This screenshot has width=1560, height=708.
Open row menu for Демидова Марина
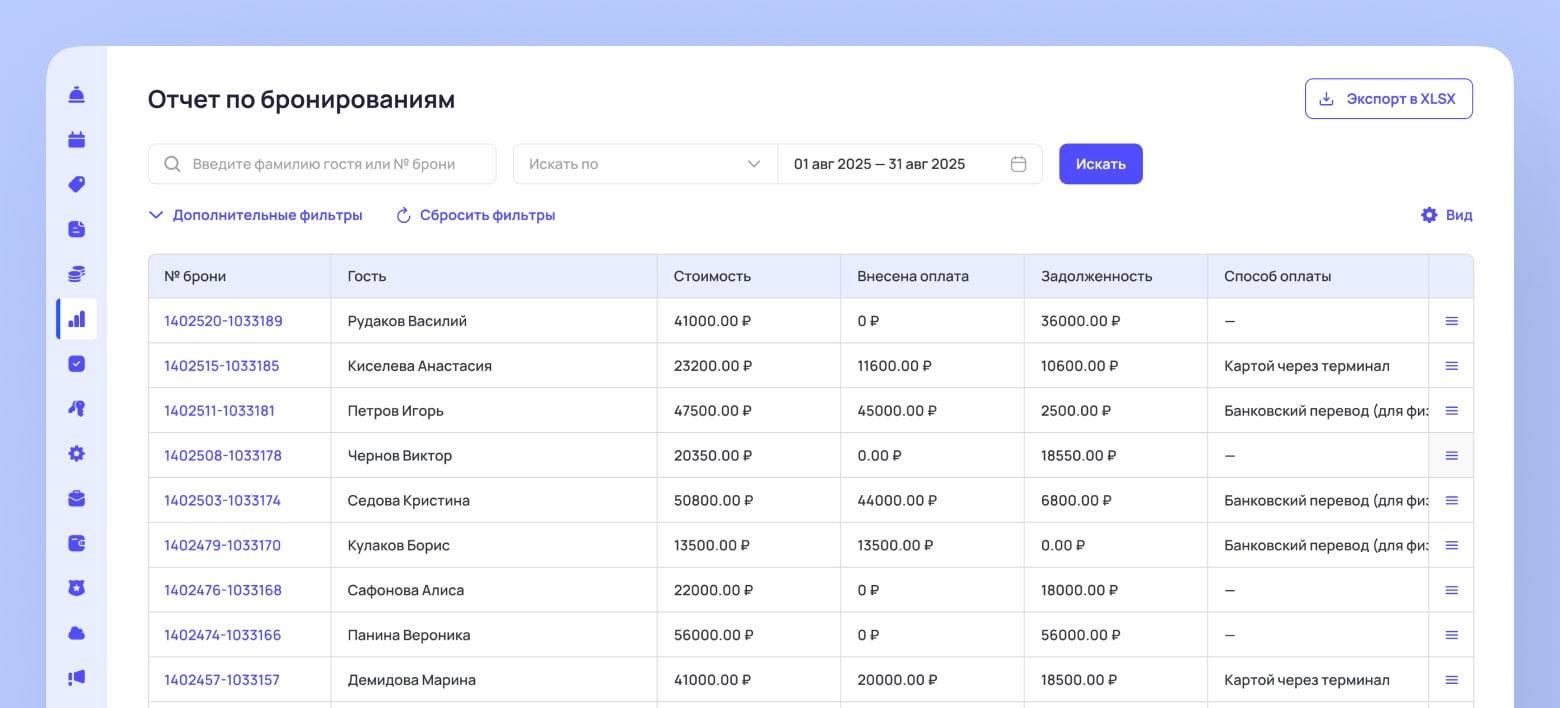point(1451,680)
